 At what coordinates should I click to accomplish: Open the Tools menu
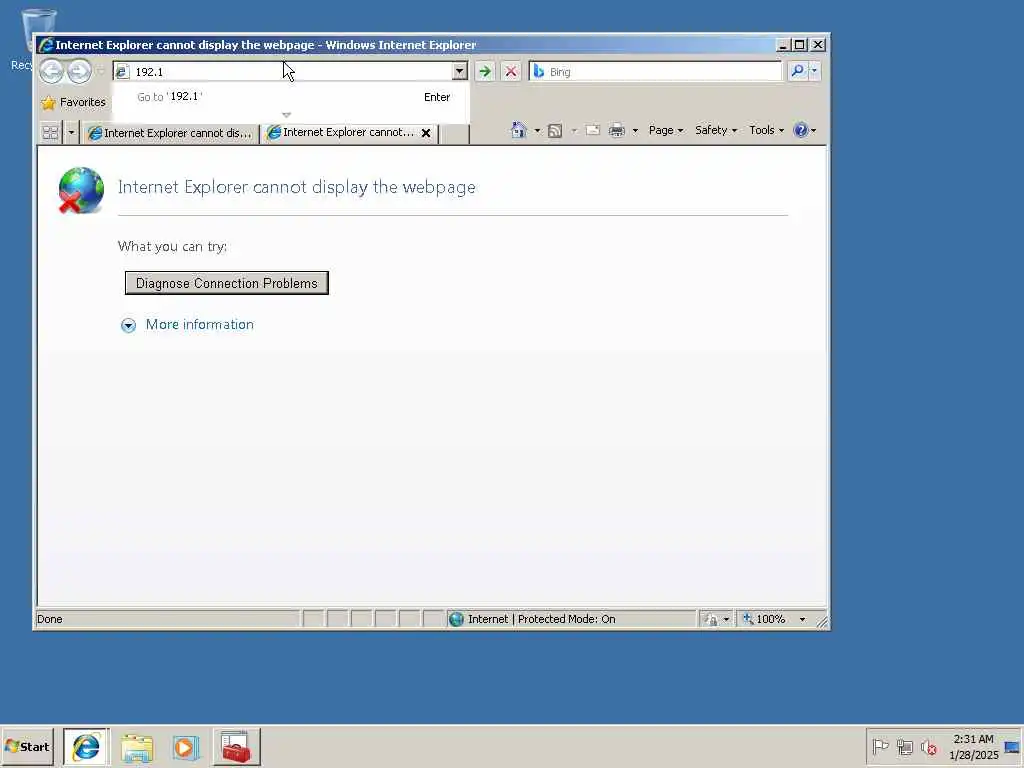pos(766,130)
